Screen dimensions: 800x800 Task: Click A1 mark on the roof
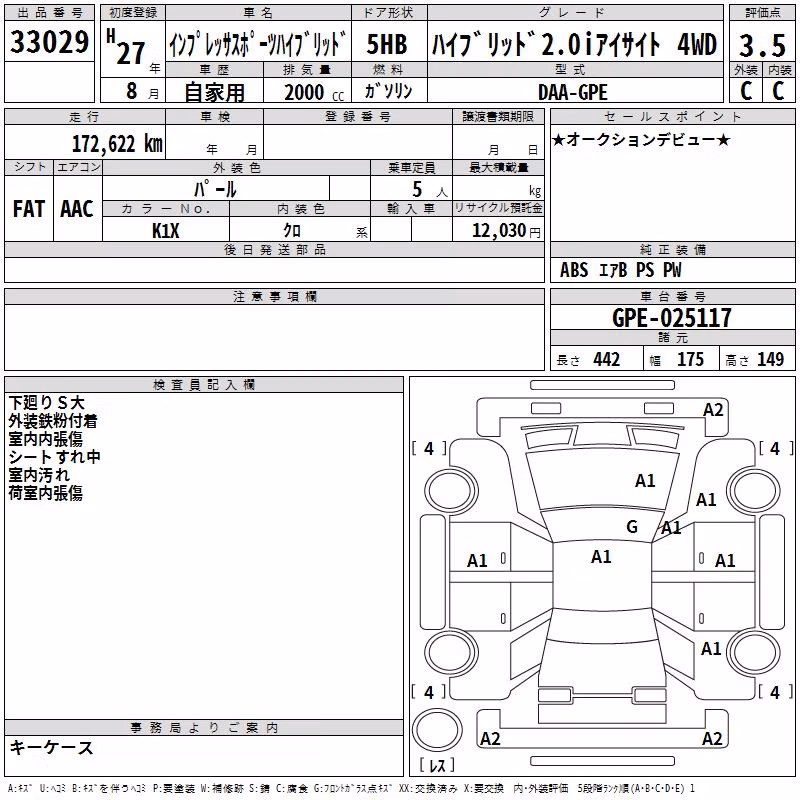coord(602,557)
